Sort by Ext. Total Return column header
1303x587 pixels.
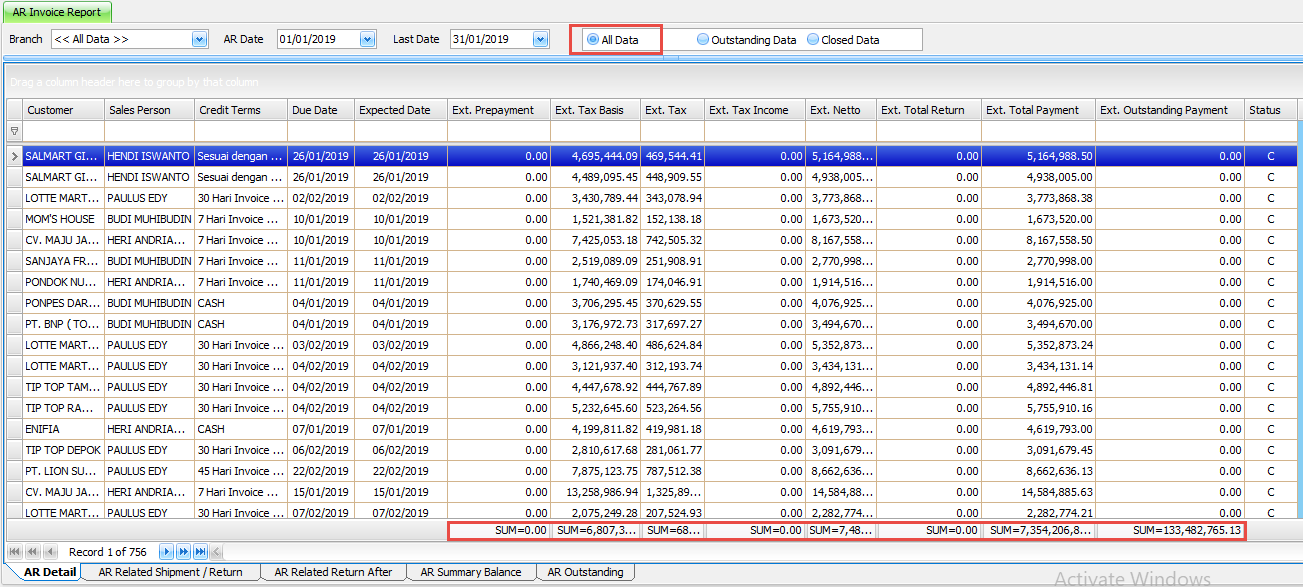(929, 110)
